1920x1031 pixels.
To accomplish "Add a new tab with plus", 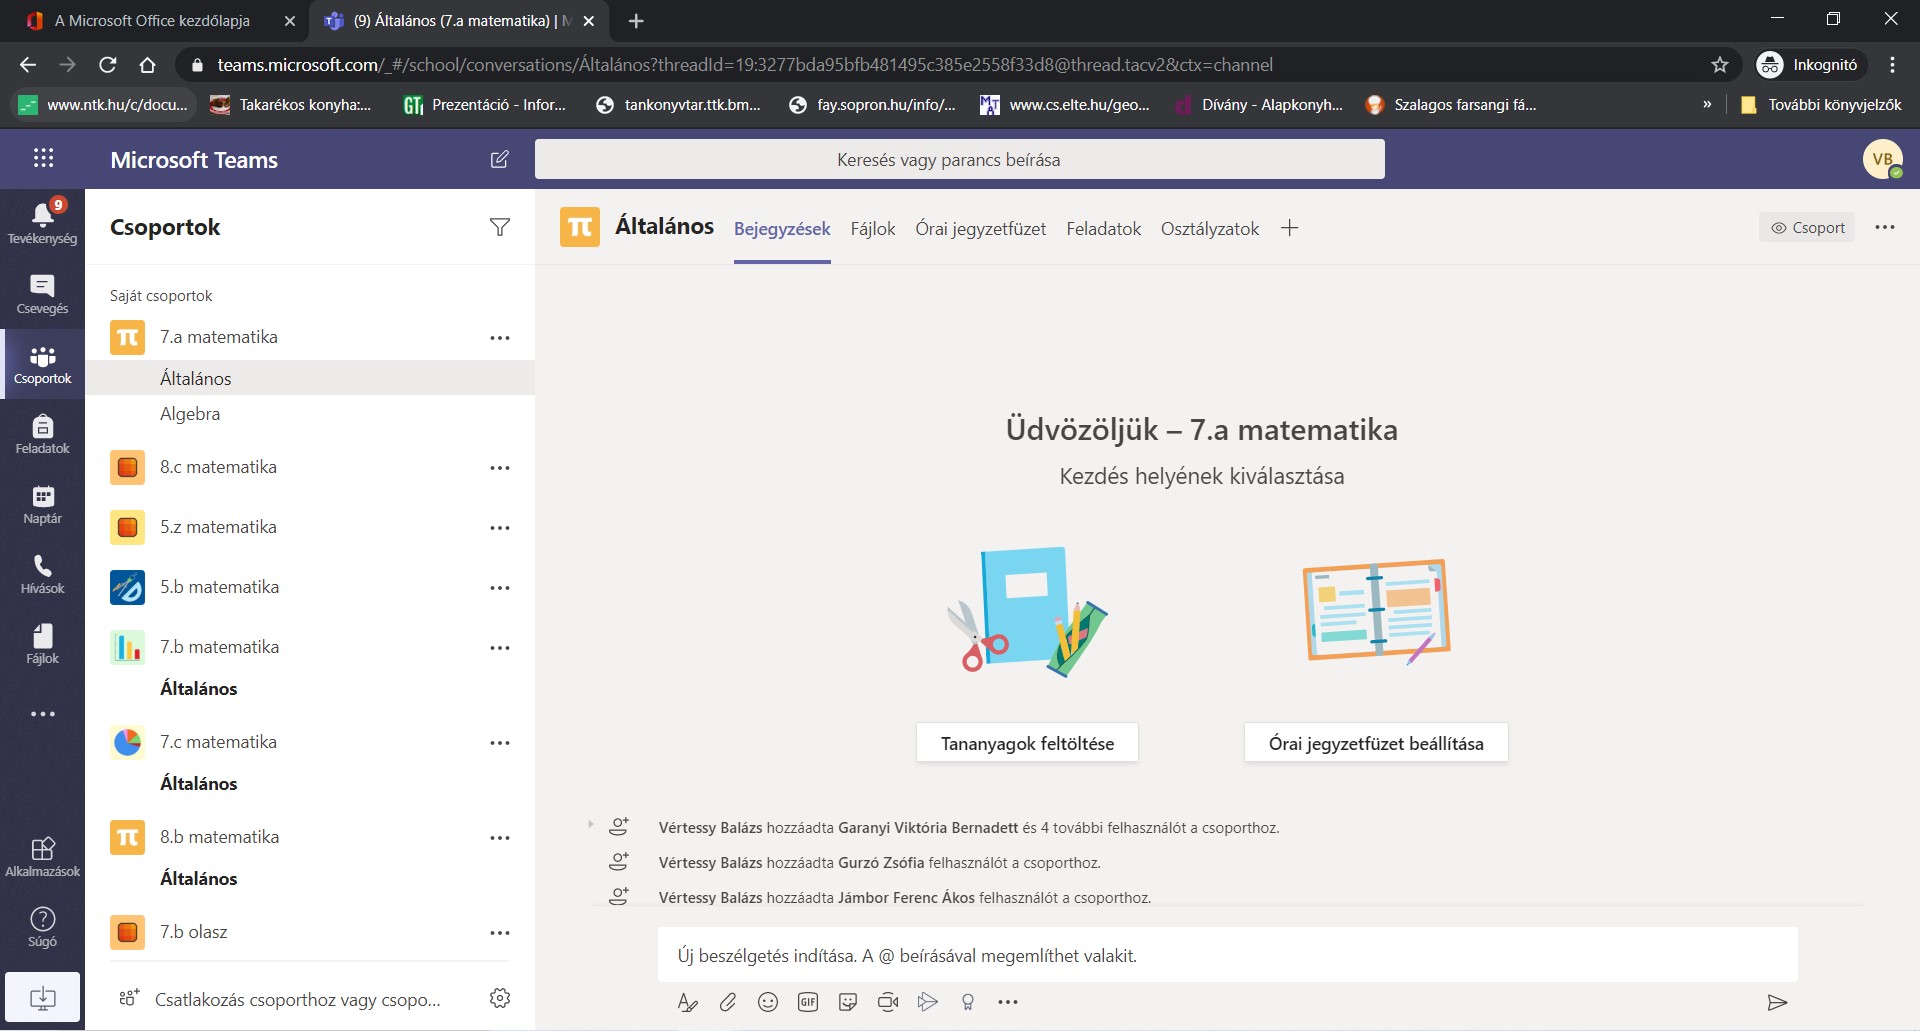I will click(1290, 228).
